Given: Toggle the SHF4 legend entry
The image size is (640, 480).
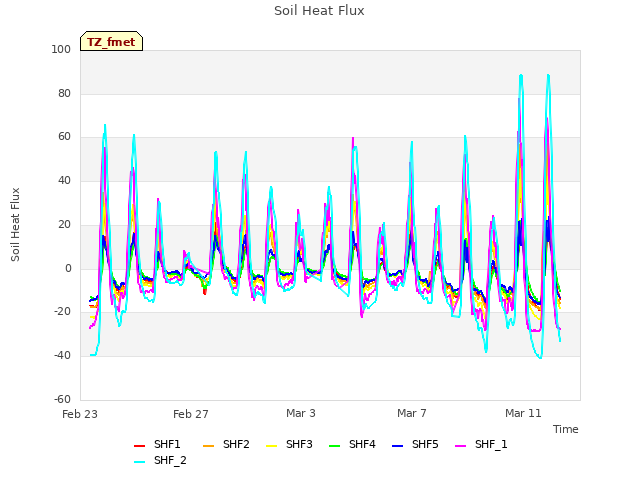Looking at the screenshot, I should pos(352,444).
